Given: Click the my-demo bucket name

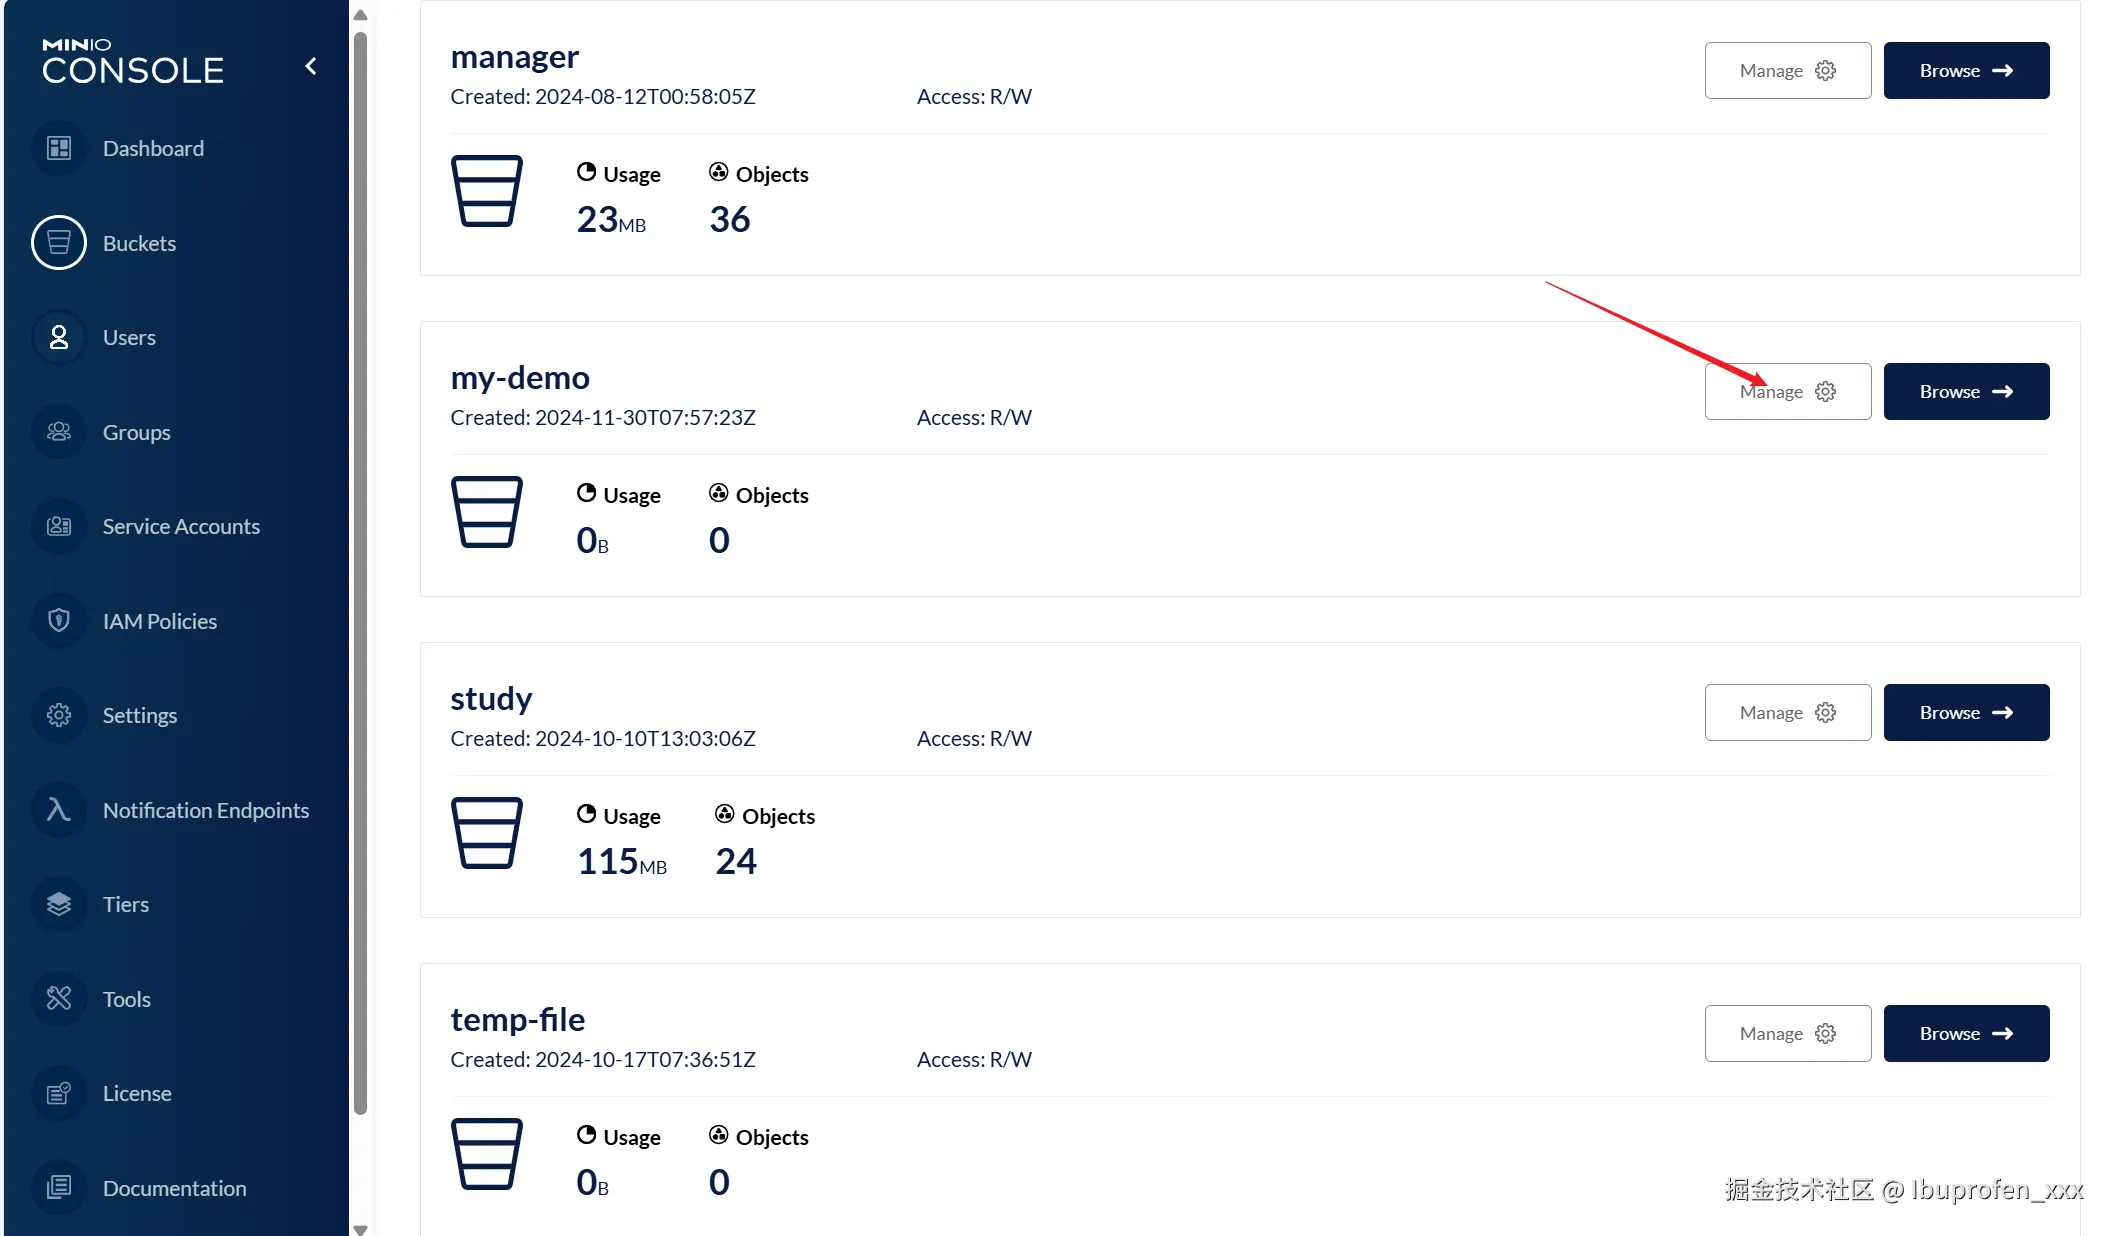Looking at the screenshot, I should 520,378.
